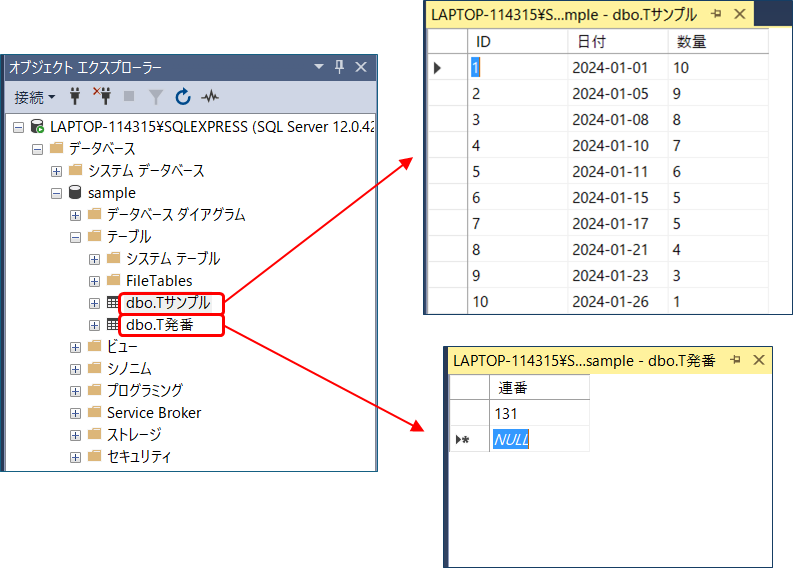This screenshot has height=568, width=793.
Task: Click ID cell 6 in Tサンプル grid
Action: tap(517, 198)
